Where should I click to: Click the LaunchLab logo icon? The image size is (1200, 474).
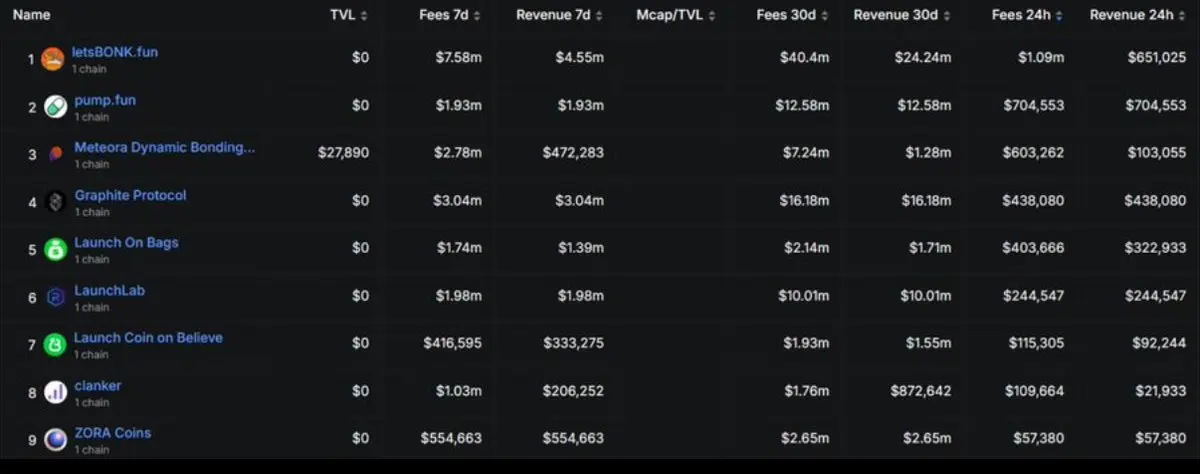pyautogui.click(x=56, y=297)
